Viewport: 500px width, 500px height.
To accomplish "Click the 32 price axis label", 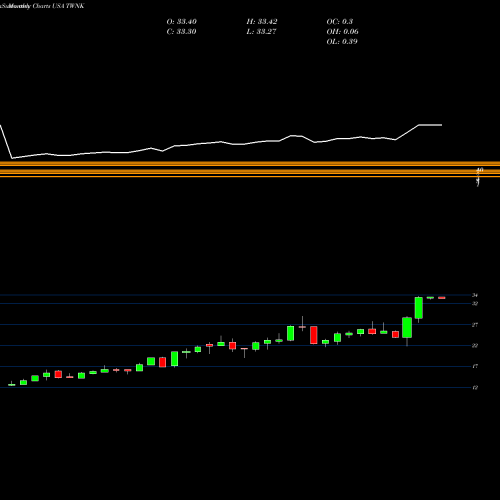I will [475, 304].
